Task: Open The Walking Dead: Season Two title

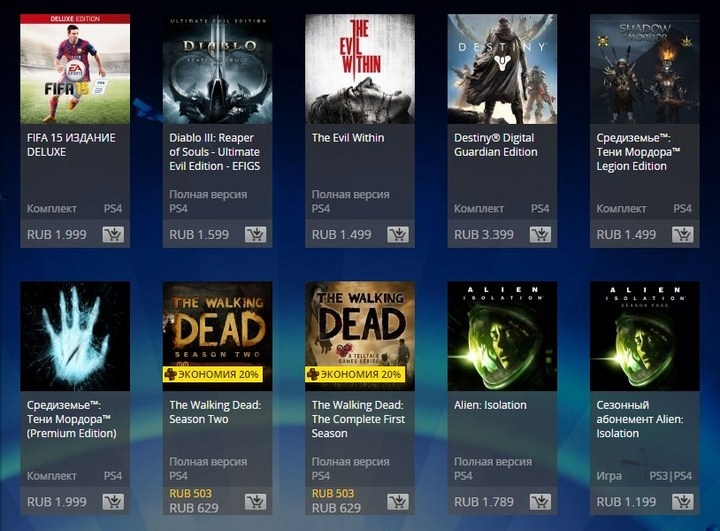Action: 215,412
